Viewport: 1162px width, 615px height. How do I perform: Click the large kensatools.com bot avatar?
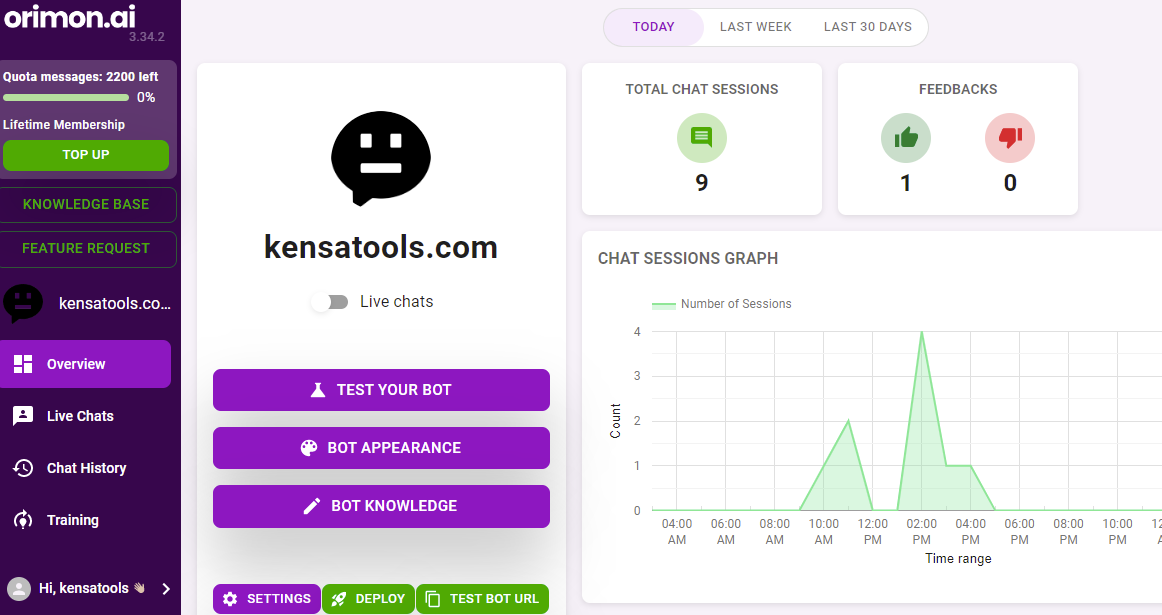(381, 158)
